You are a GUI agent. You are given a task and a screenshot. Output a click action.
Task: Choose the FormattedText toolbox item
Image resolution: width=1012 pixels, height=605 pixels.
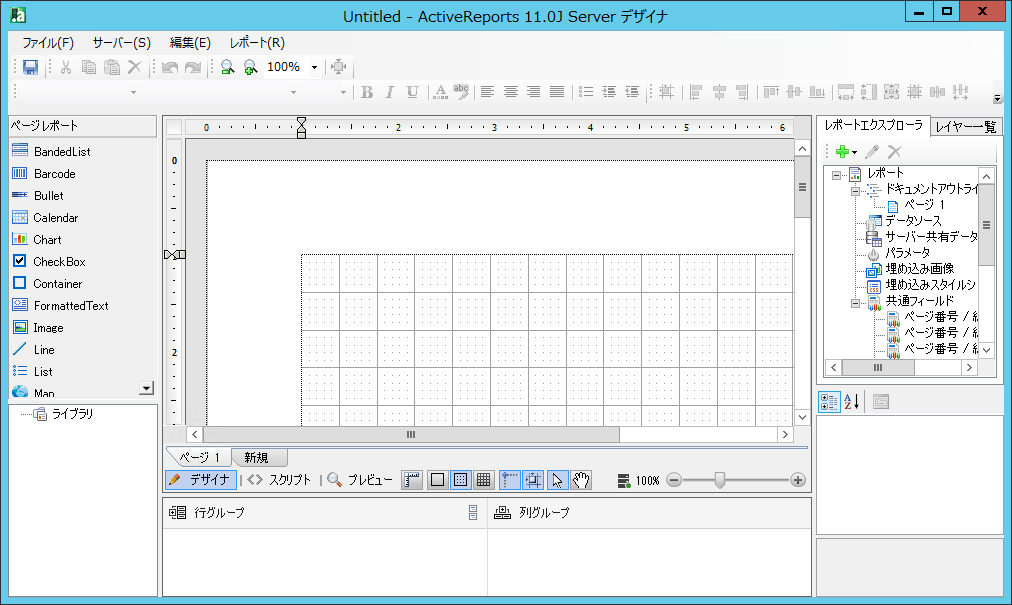(70, 306)
